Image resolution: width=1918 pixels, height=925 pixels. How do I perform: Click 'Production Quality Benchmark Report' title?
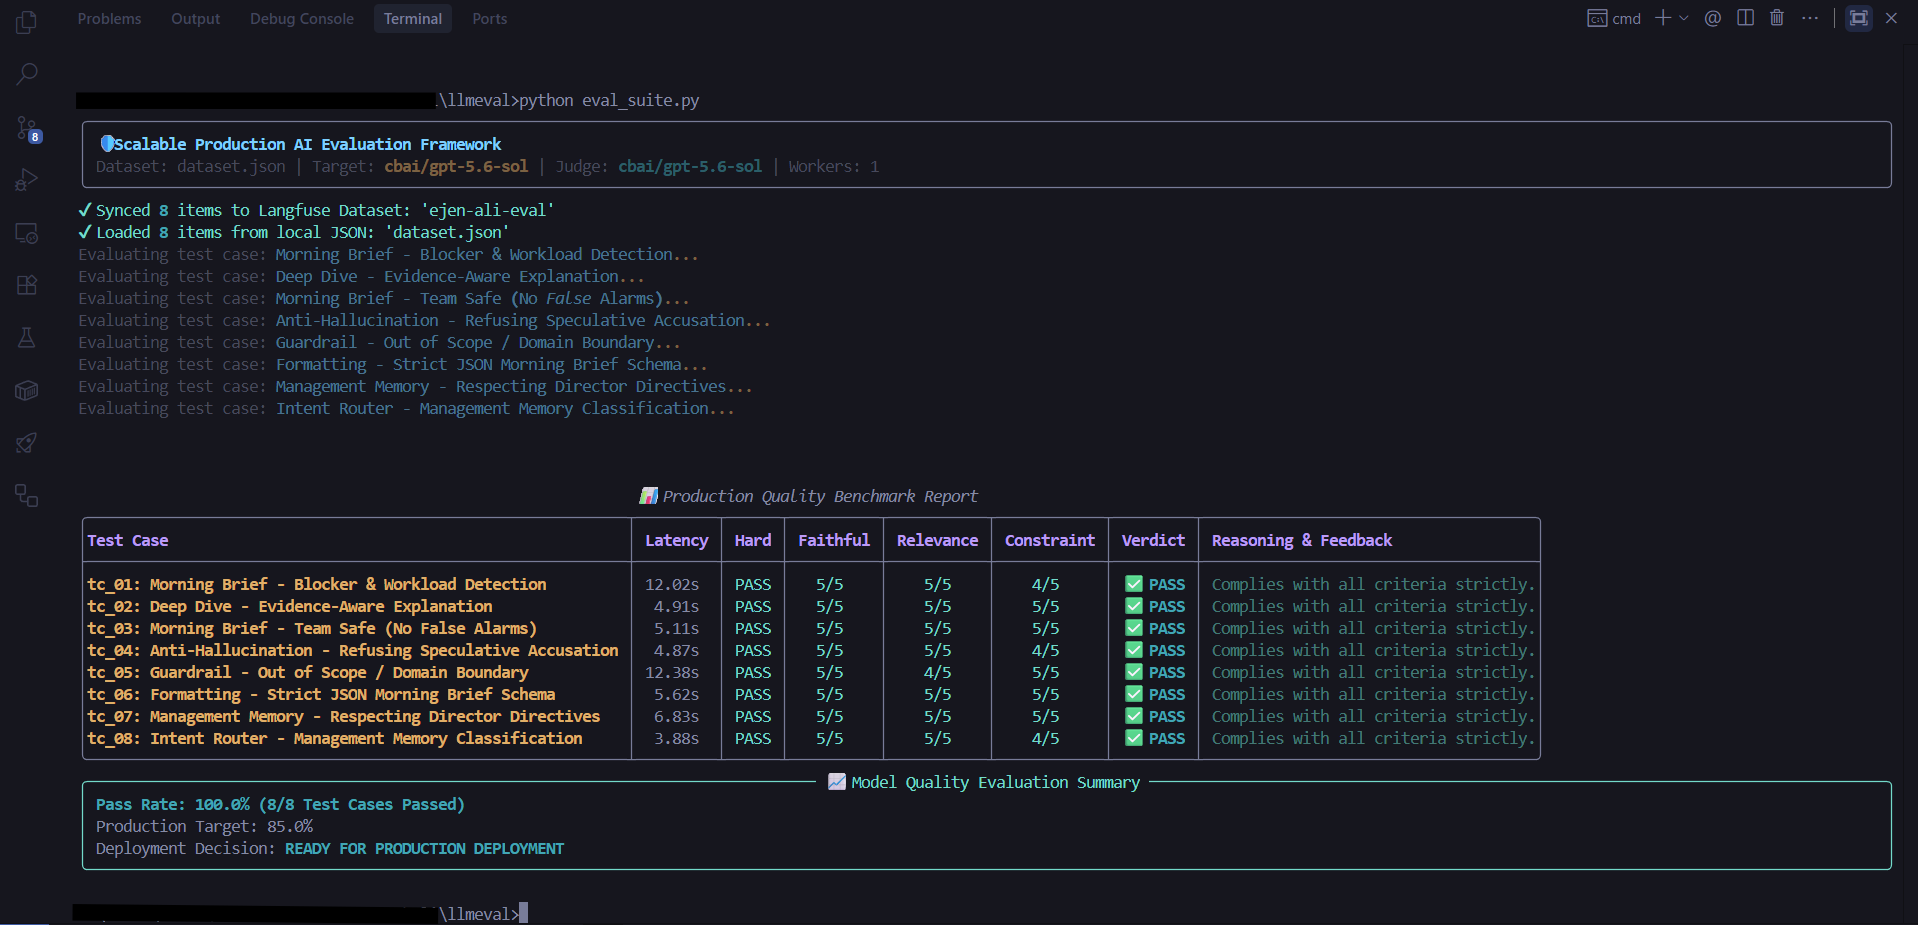(x=820, y=496)
